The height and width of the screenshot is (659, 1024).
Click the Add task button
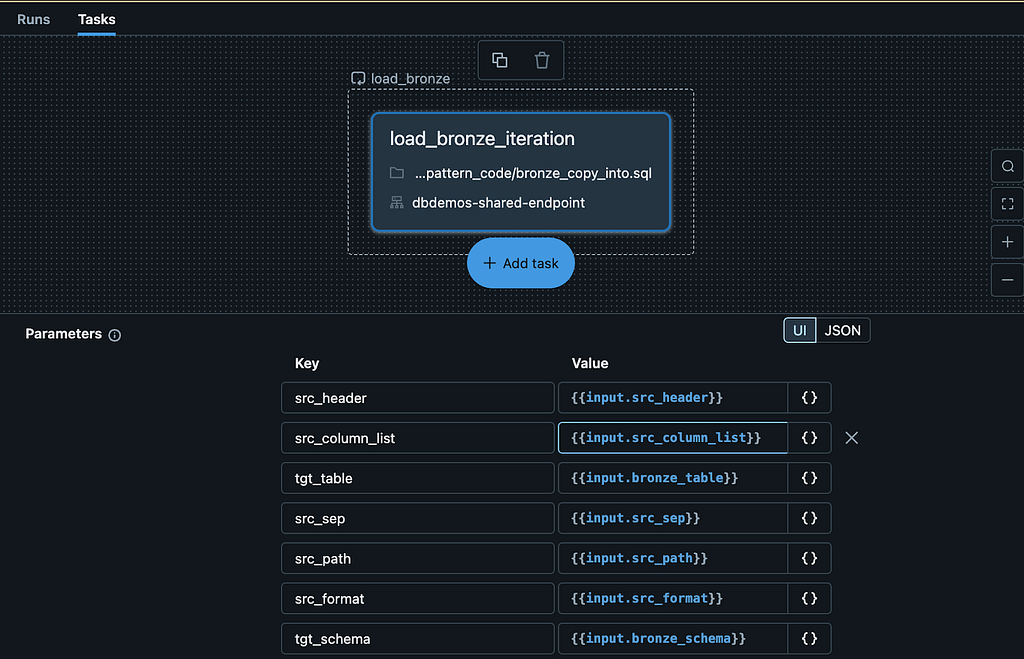tap(520, 263)
